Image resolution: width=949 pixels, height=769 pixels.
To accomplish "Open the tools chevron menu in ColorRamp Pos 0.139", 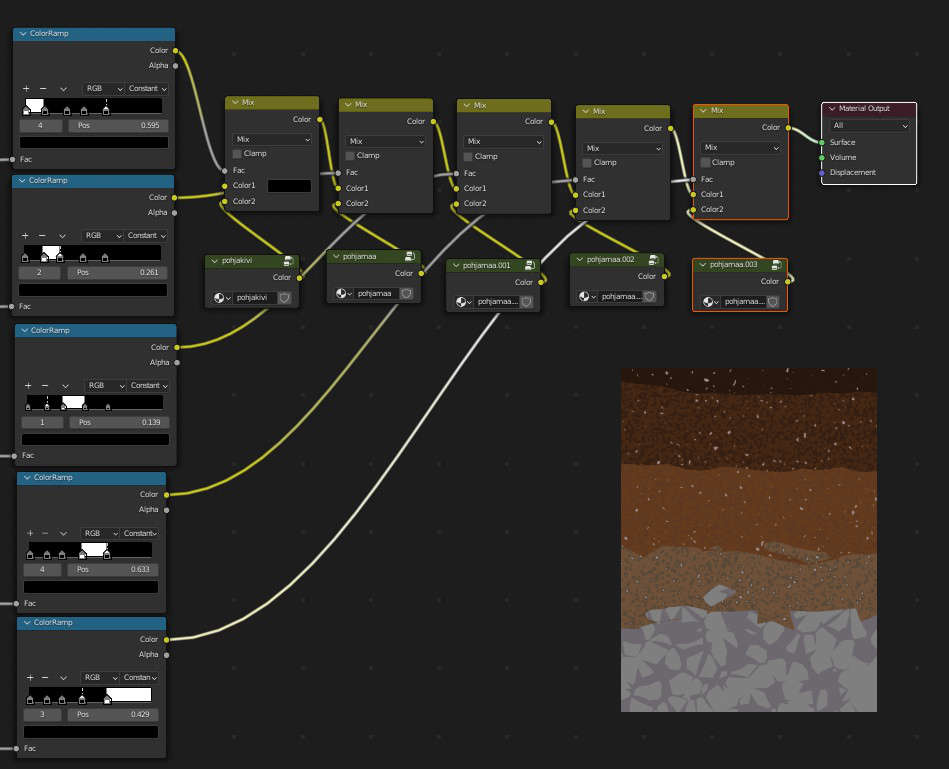I will point(65,385).
